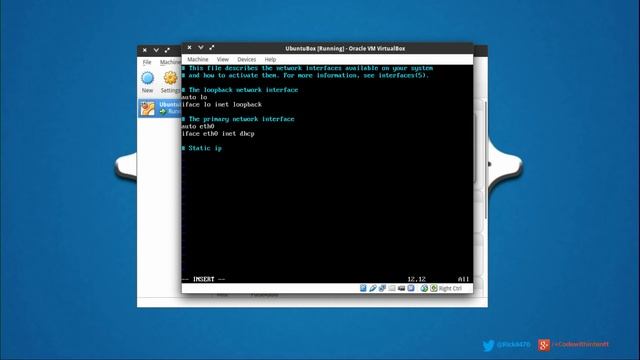Click 'The primary network interface' comment
The width and height of the screenshot is (640, 360).
(238, 119)
